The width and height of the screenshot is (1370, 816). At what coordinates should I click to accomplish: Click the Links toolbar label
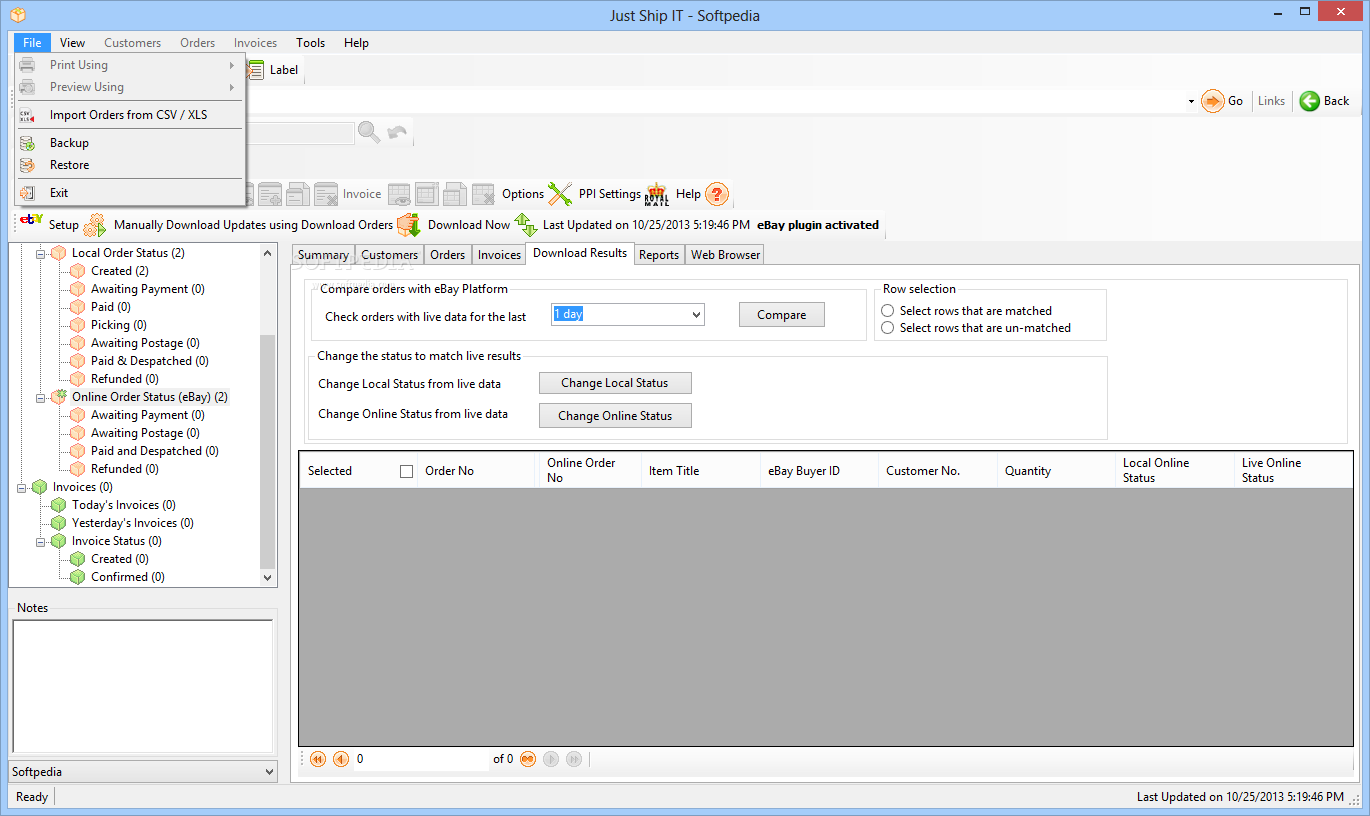pyautogui.click(x=1271, y=101)
